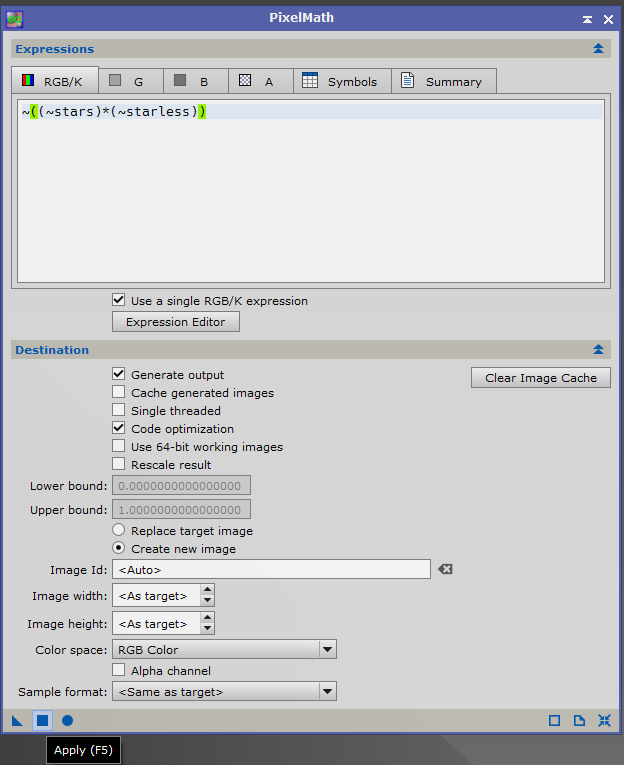This screenshot has height=765, width=624.
Task: Switch to the G channel tab
Action: click(x=131, y=81)
